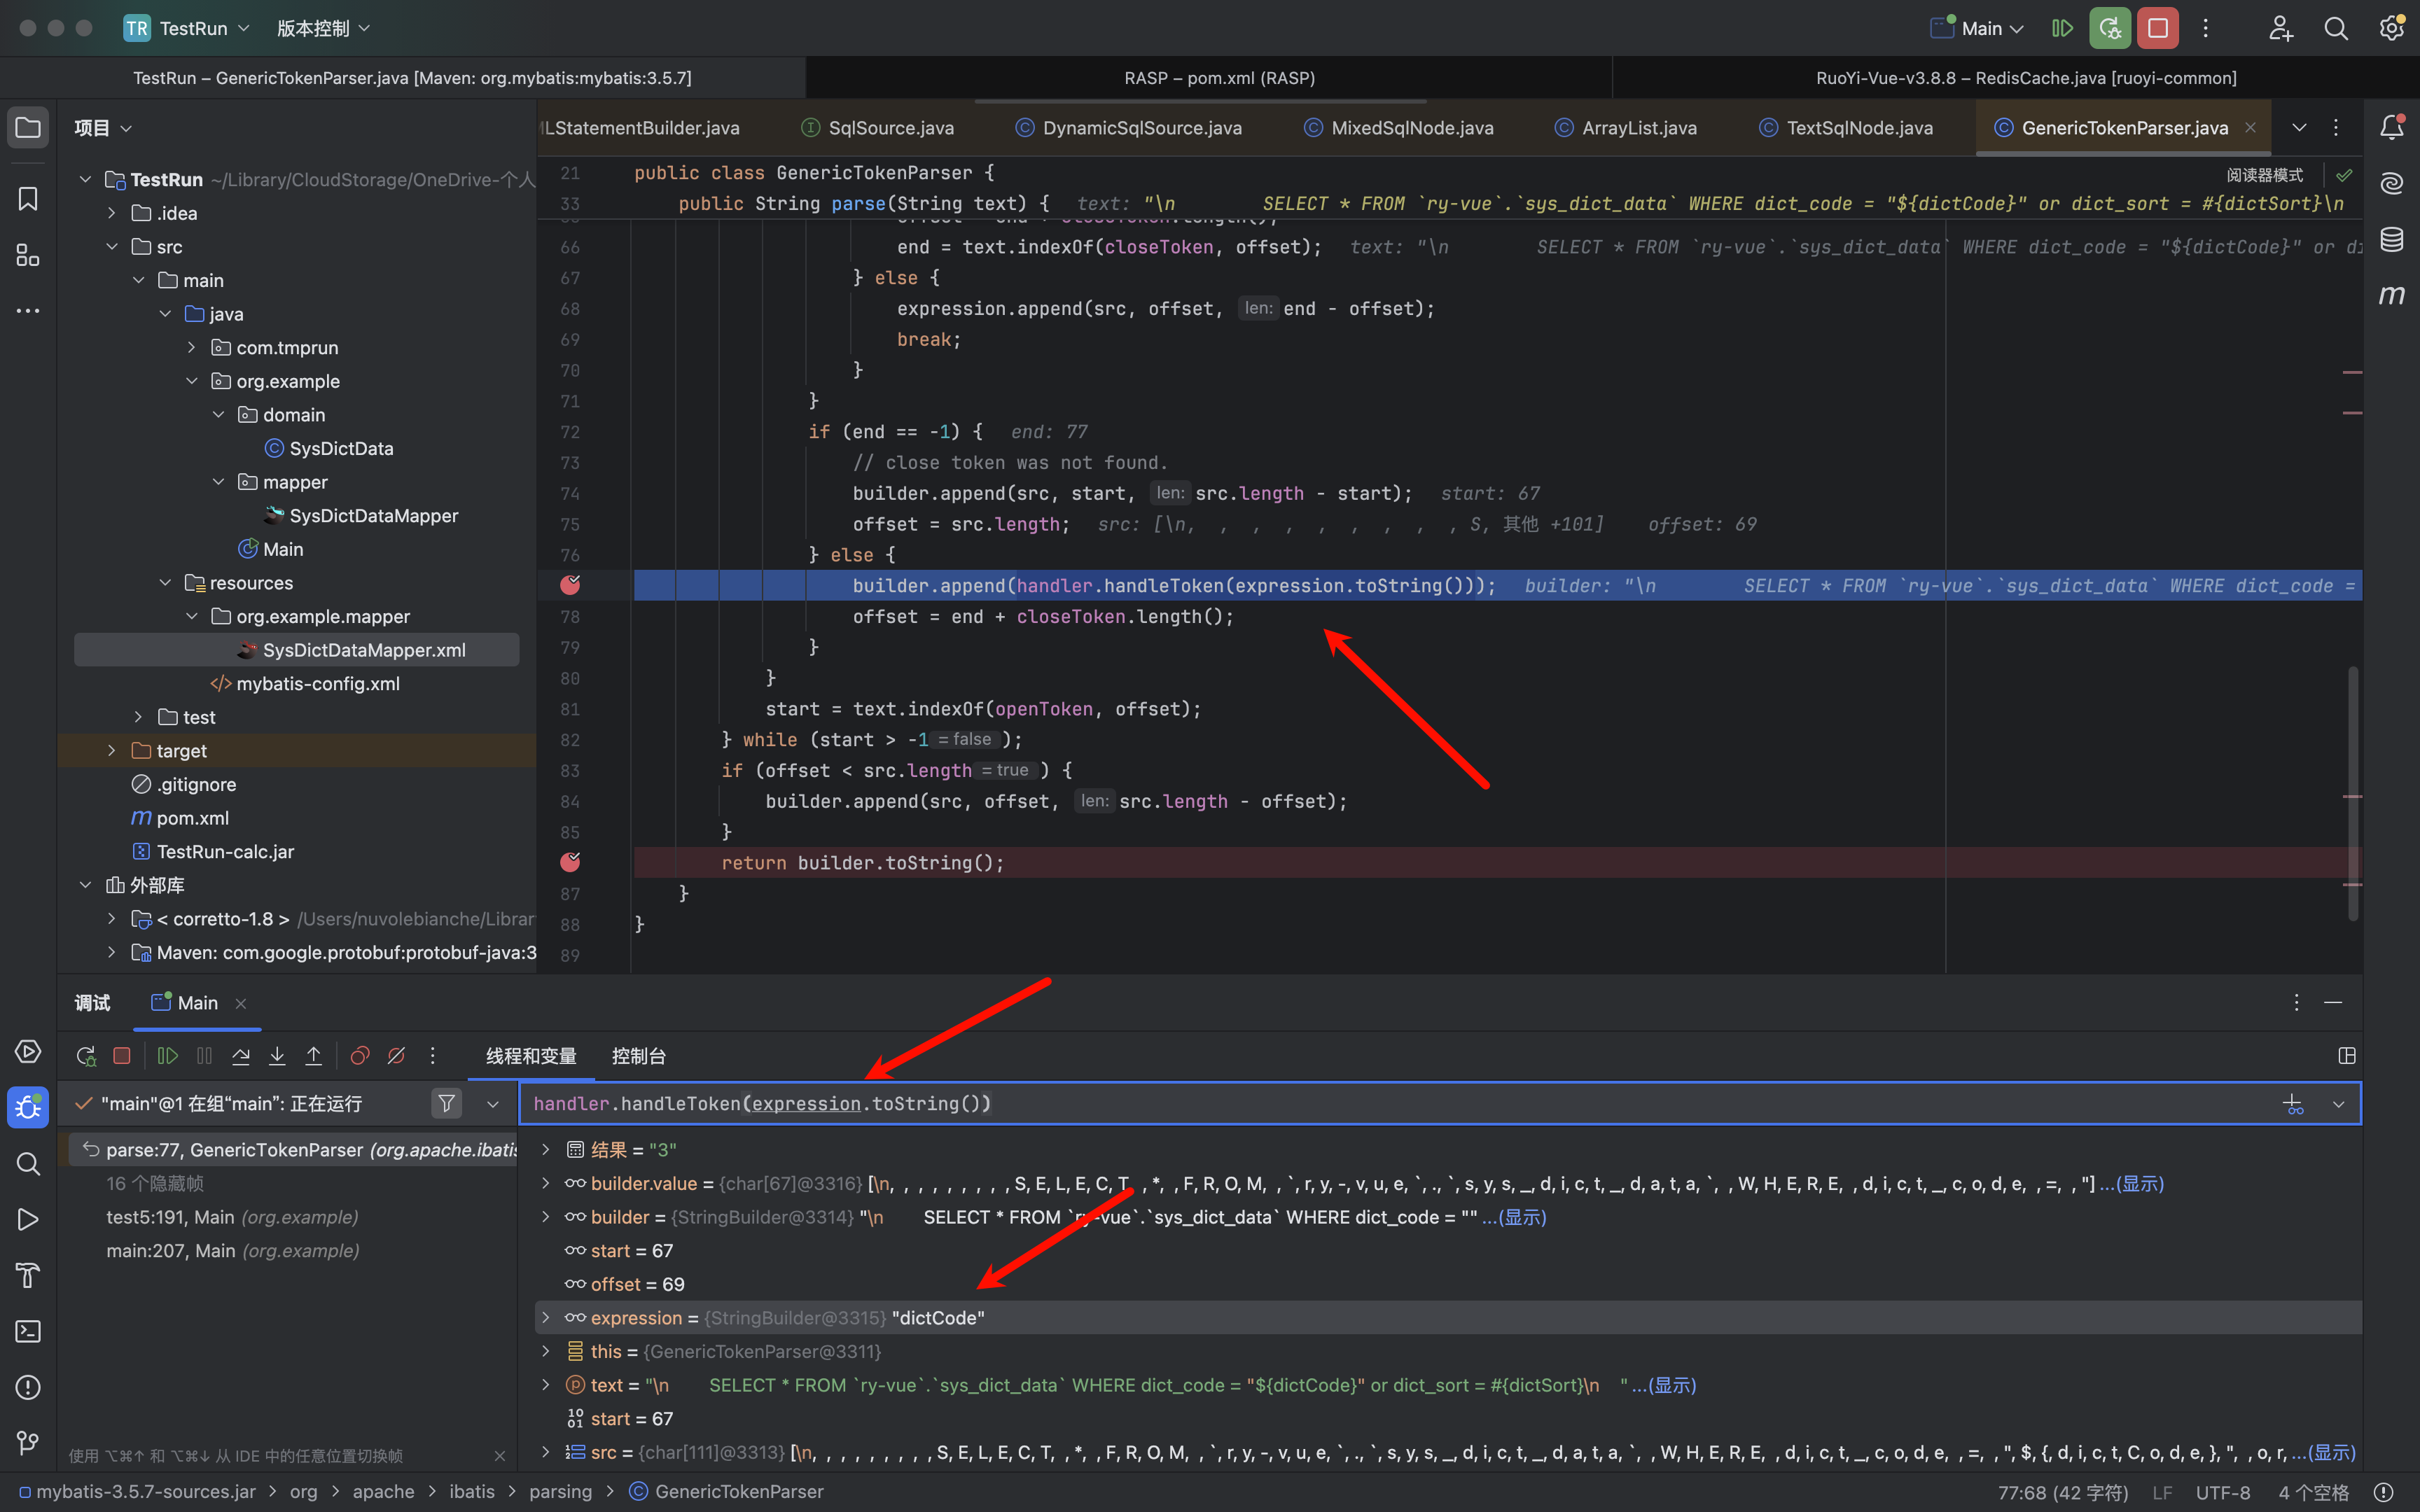Screen dimensions: 2420x1512
Task: Open the Terminal tool window
Action: click(28, 1331)
